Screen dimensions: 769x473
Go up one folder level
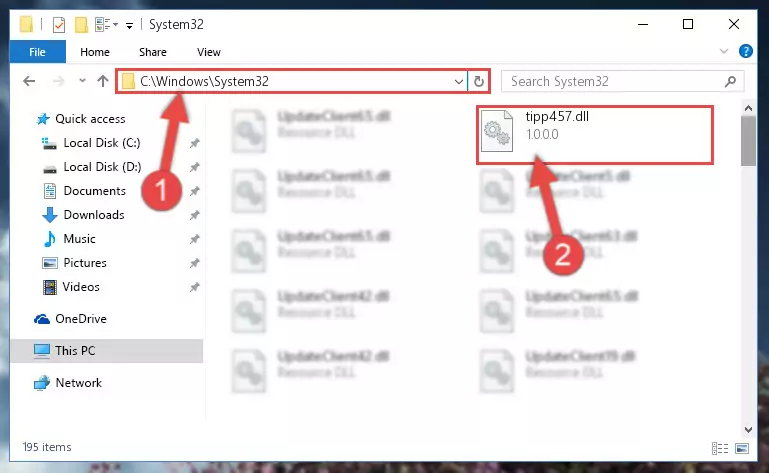tap(103, 81)
